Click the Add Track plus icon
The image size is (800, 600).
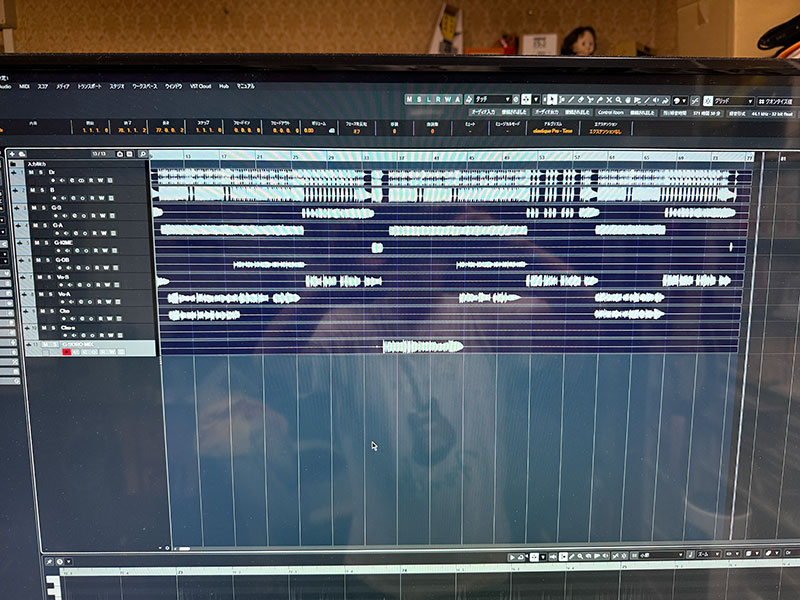pos(12,154)
